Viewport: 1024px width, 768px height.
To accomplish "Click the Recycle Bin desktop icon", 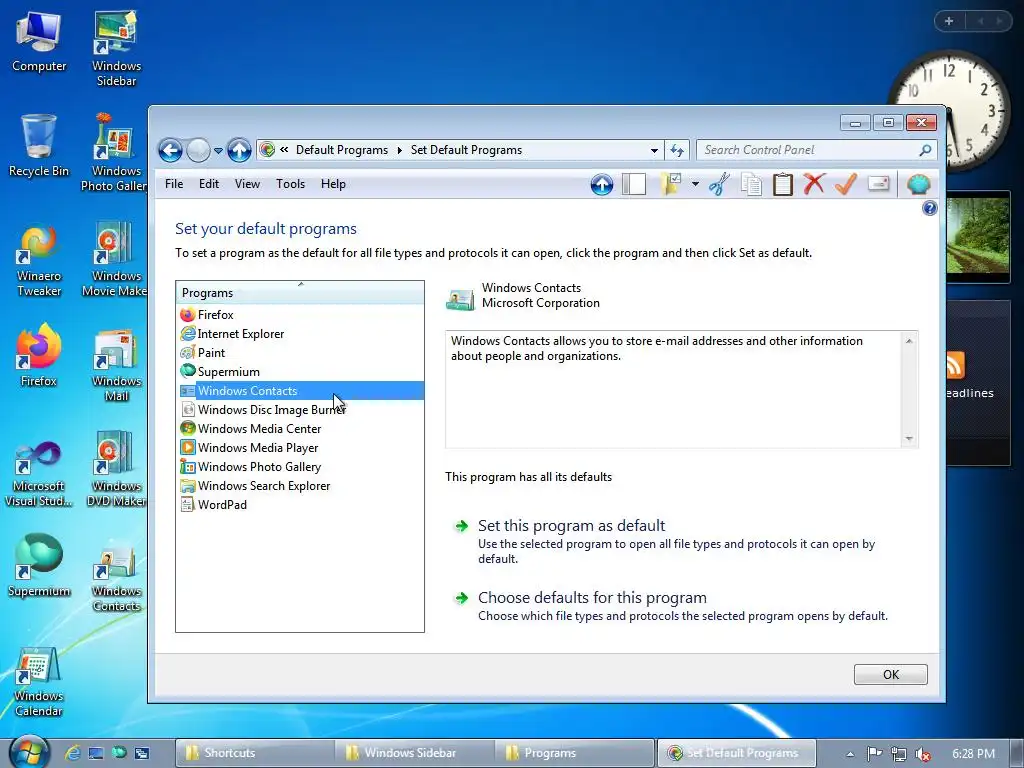I will click(39, 145).
